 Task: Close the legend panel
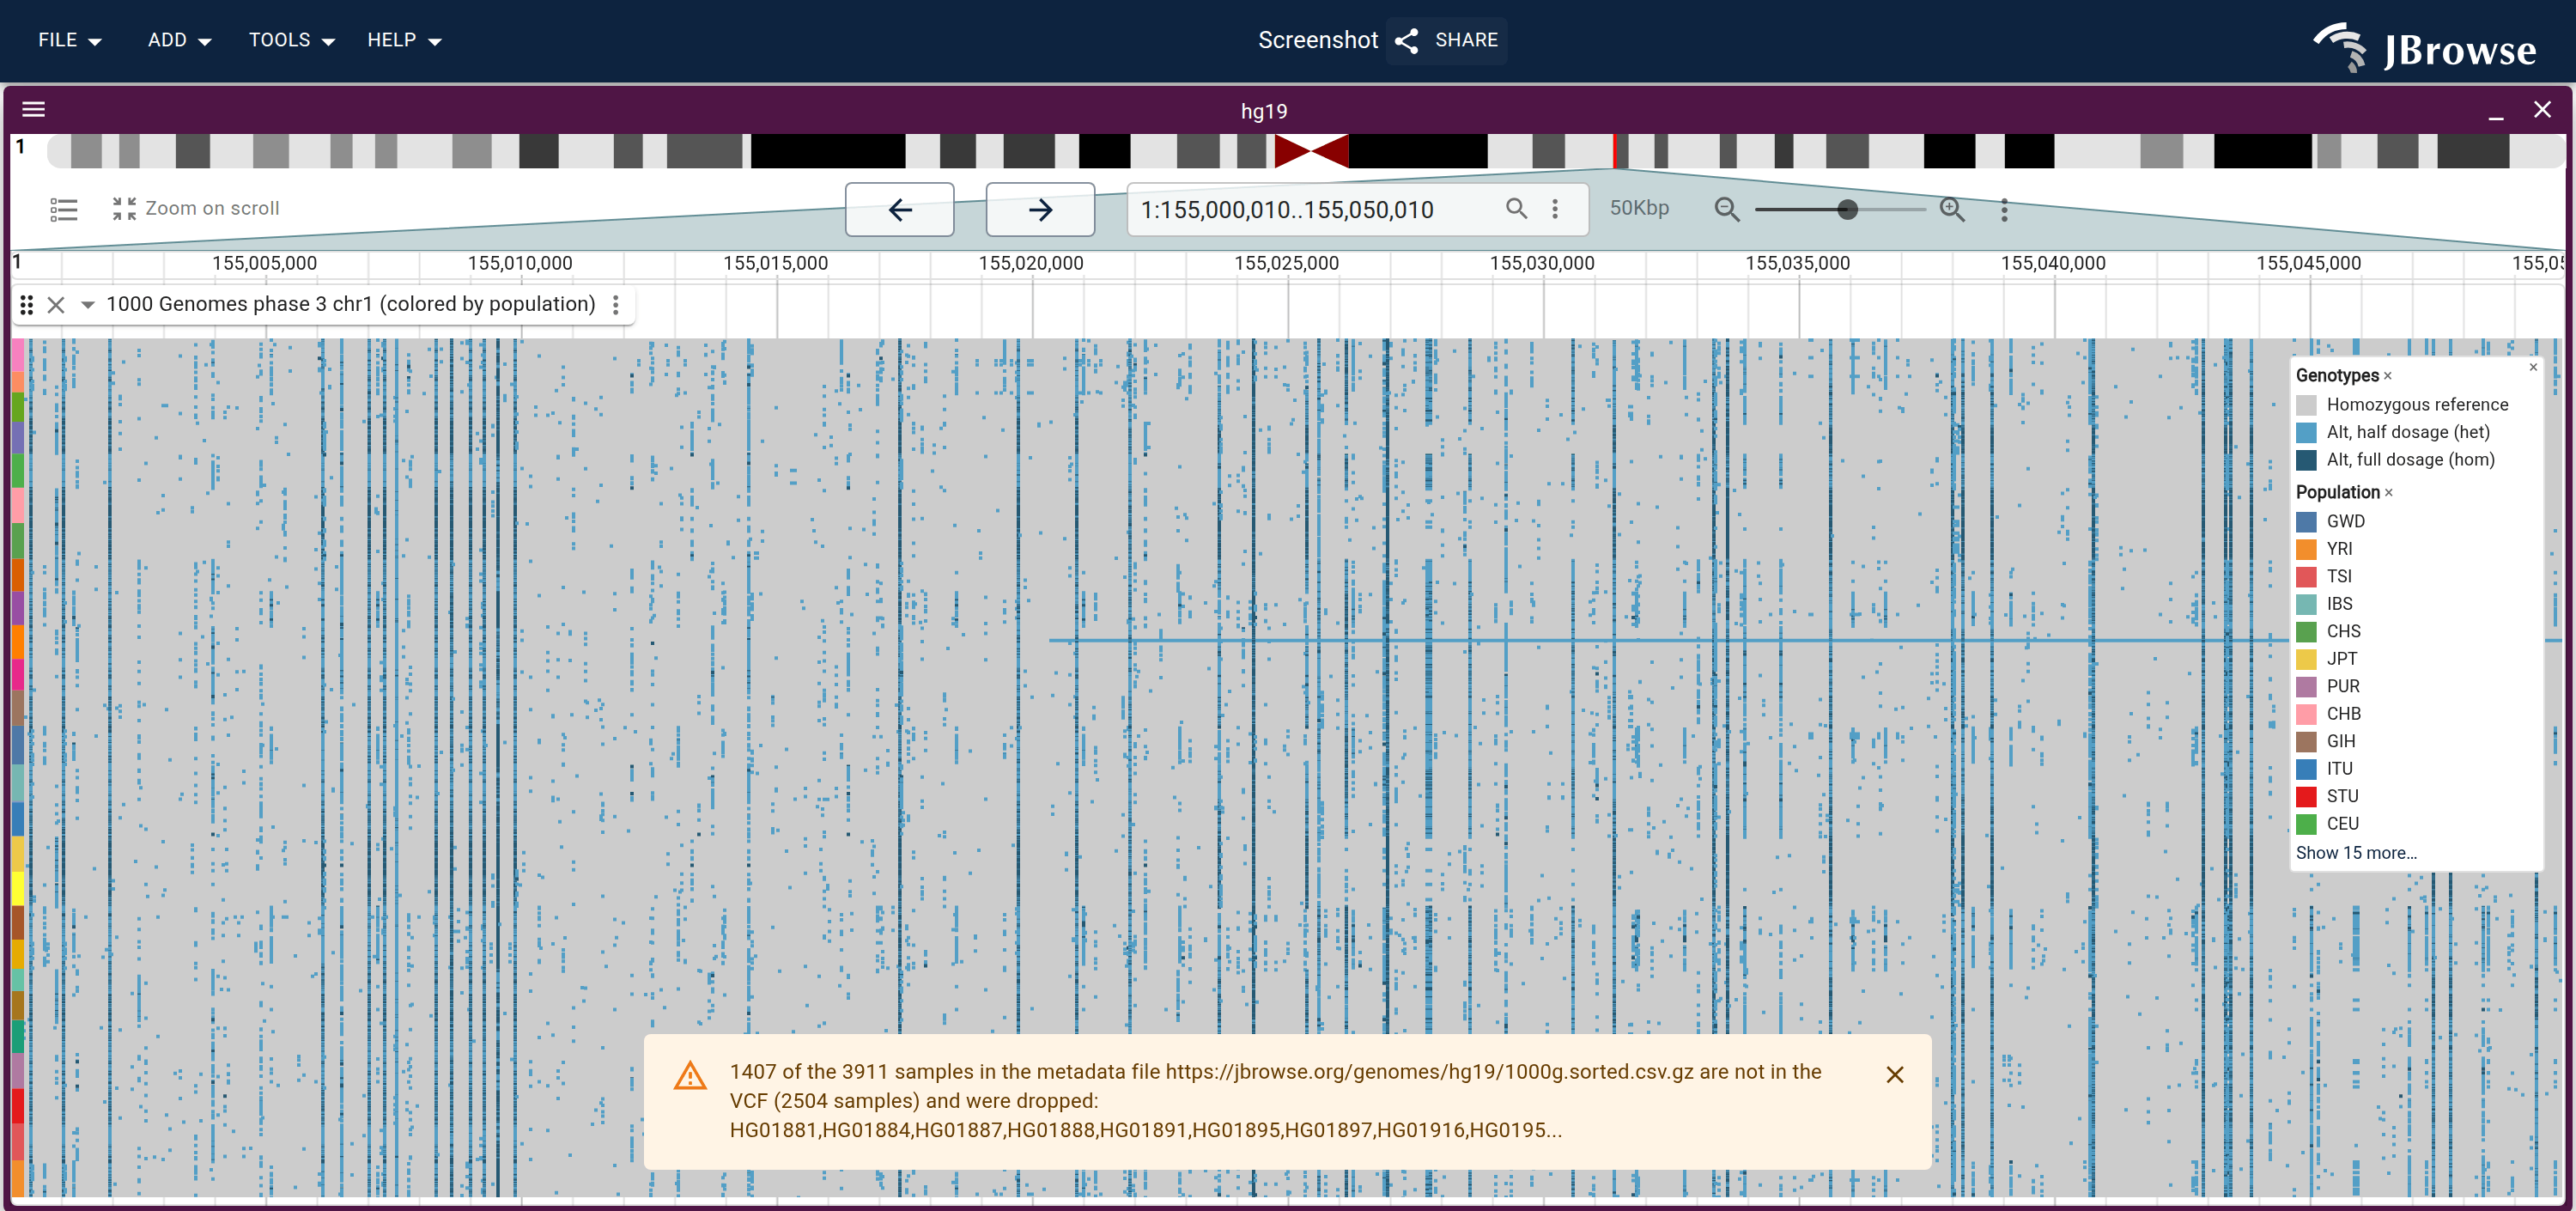[x=2533, y=367]
